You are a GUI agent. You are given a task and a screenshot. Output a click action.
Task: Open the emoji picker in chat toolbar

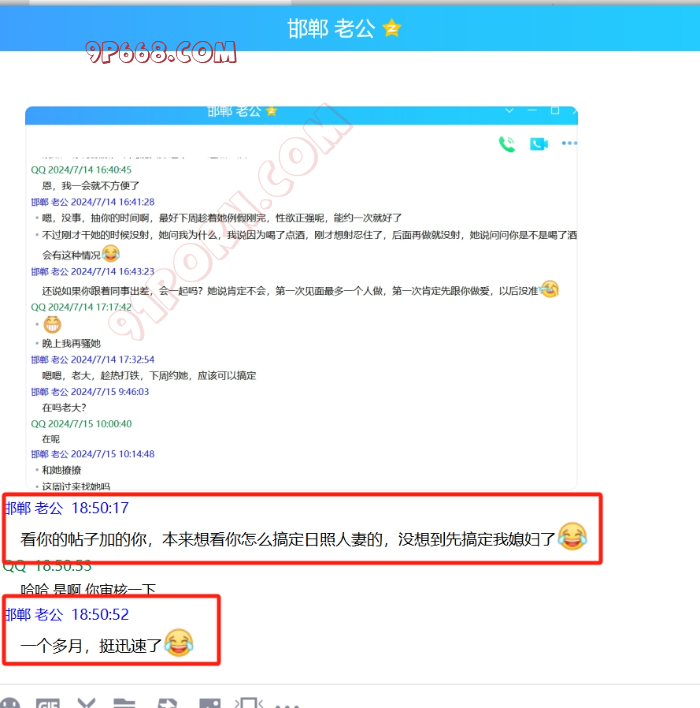[x=9, y=702]
